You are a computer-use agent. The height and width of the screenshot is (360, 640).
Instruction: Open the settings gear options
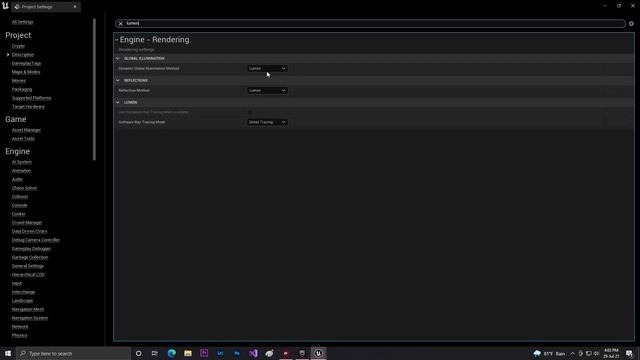point(631,24)
